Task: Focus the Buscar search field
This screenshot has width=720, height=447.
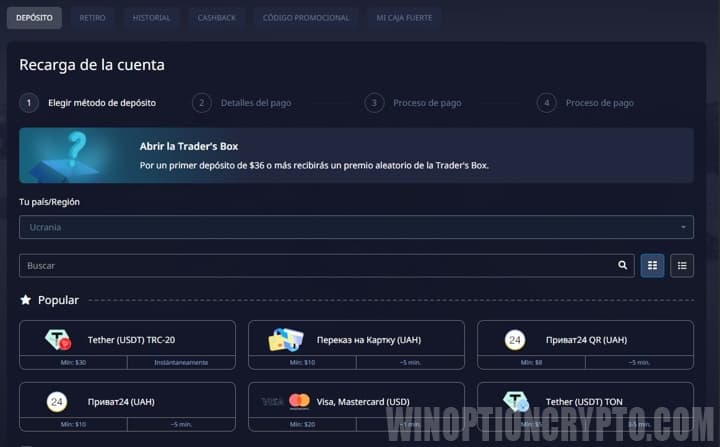Action: (x=327, y=266)
